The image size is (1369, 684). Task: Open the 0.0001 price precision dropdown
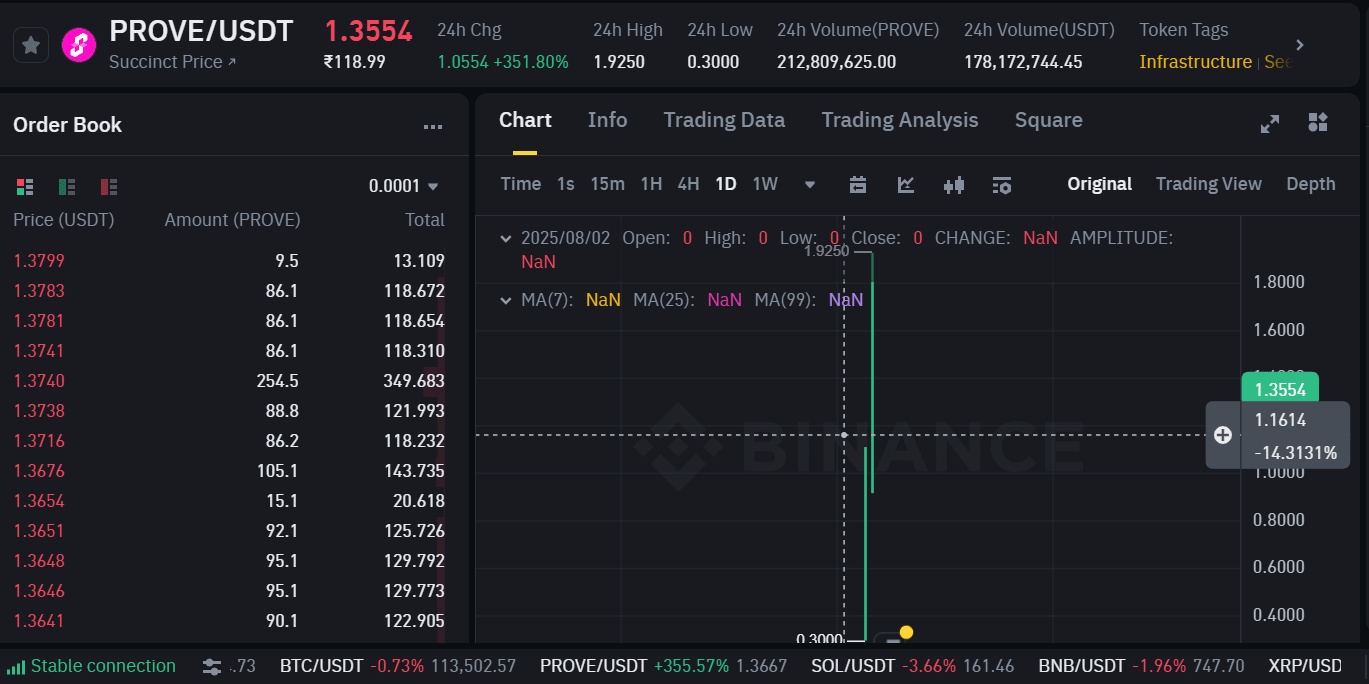(x=405, y=186)
